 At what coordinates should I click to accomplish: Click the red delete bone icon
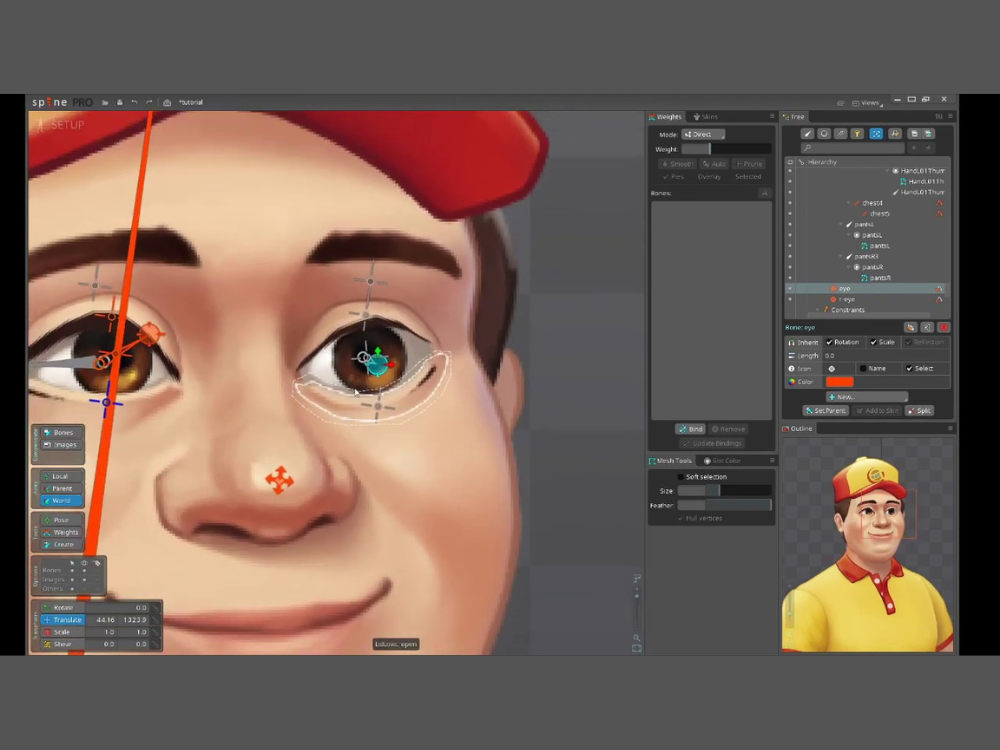[x=943, y=327]
